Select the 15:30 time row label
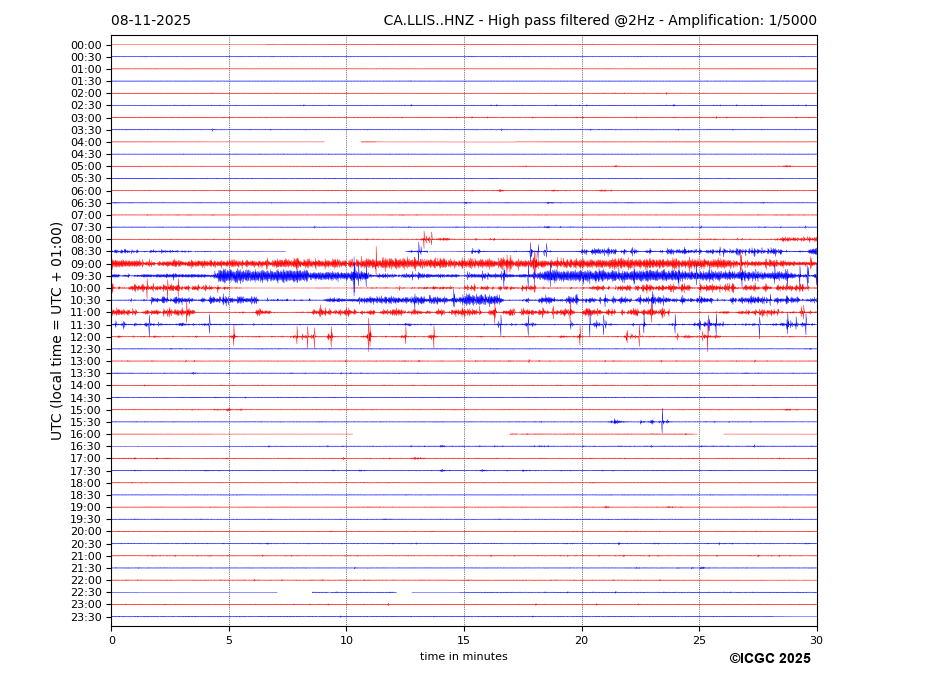The height and width of the screenshot is (696, 927). tap(86, 422)
